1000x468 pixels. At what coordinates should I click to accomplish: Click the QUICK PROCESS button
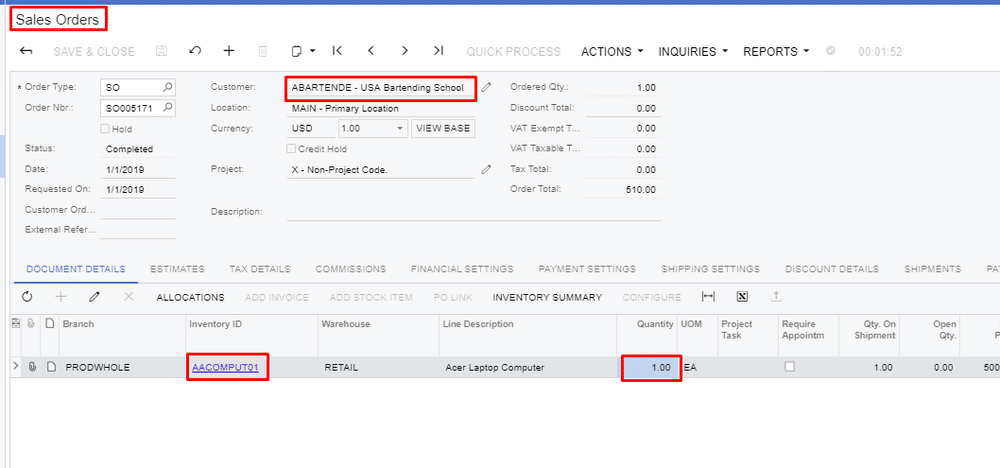[513, 52]
